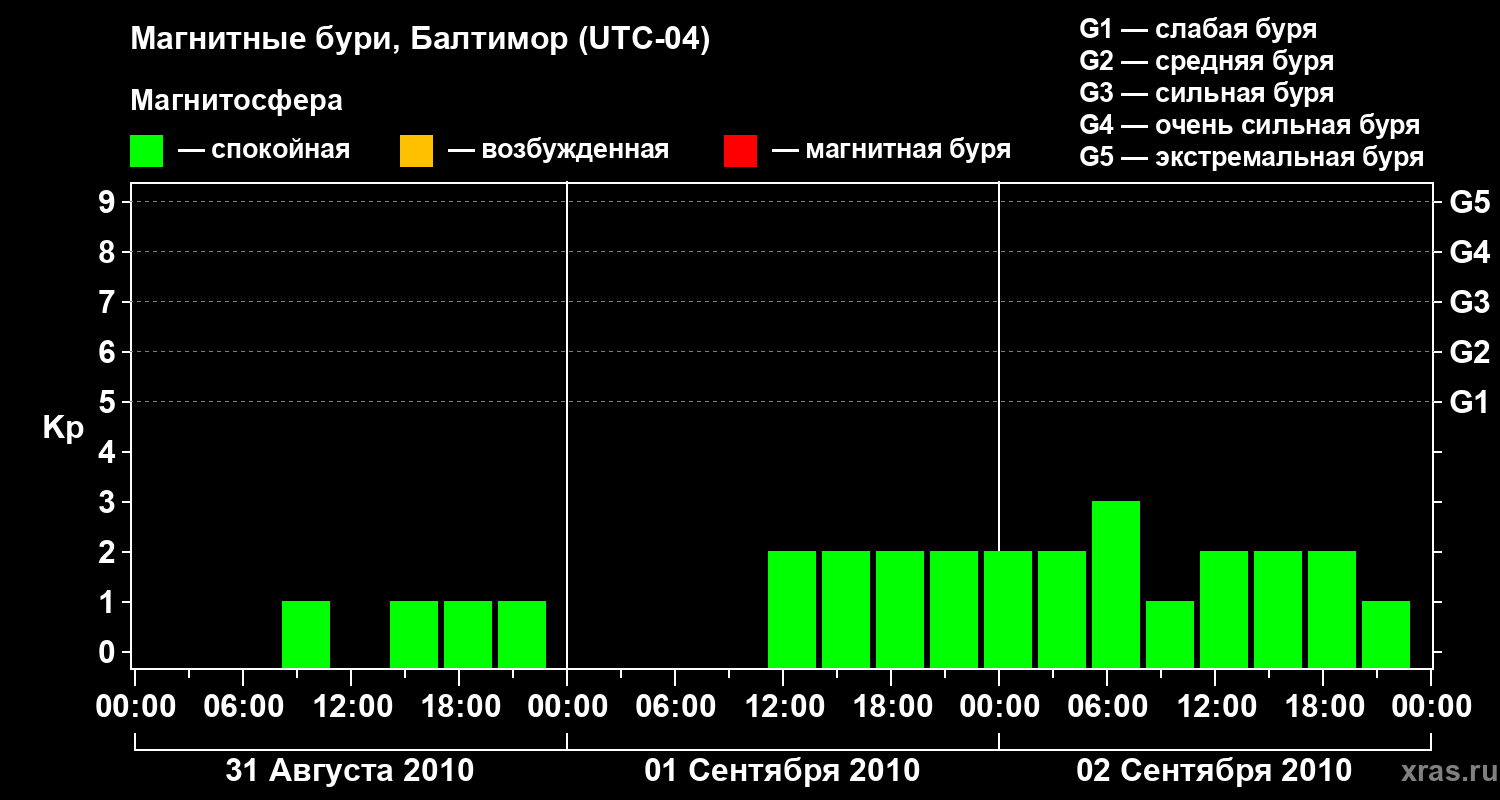Click the '01 Сентября 2010' date label
The image size is (1500, 800).
(x=782, y=771)
